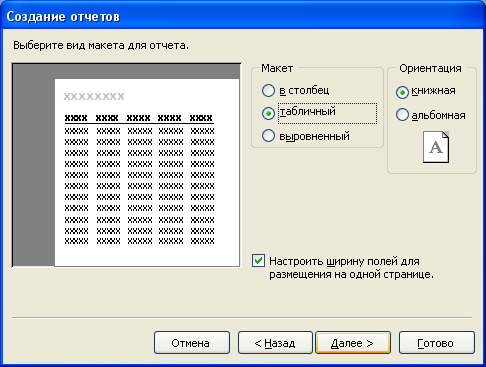This screenshot has height=367, width=486.
Task: Click the 'Макет' group label
Action: pyautogui.click(x=277, y=68)
